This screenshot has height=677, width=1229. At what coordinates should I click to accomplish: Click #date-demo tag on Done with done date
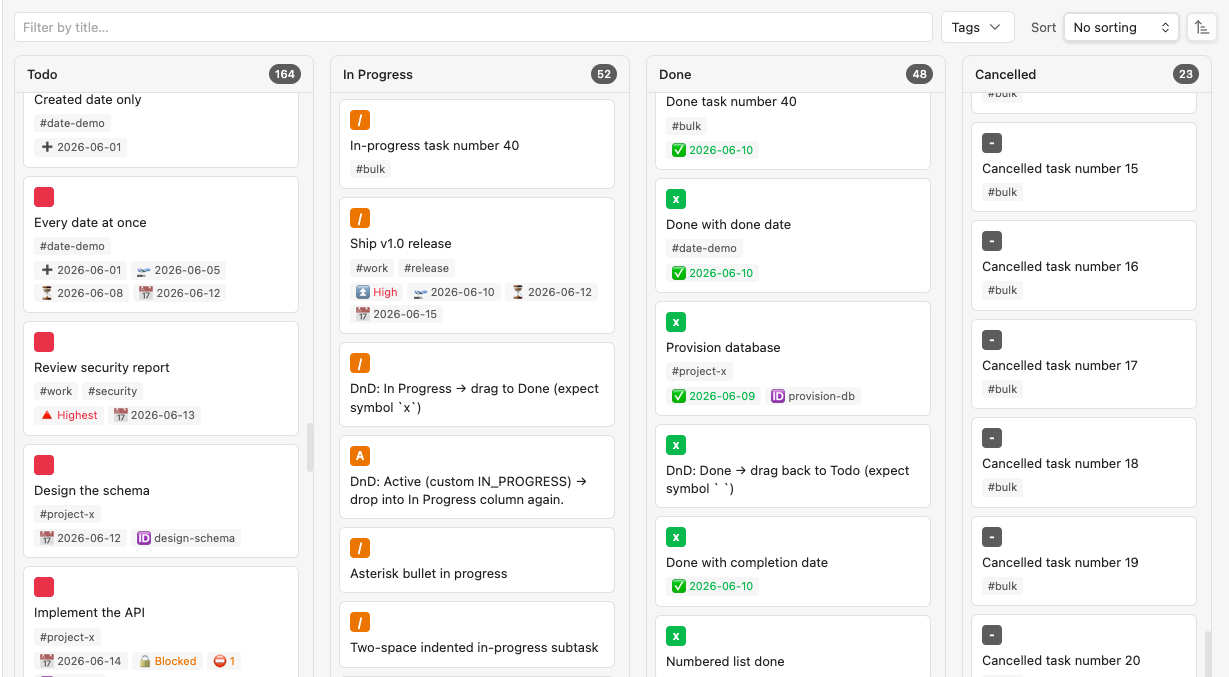704,248
